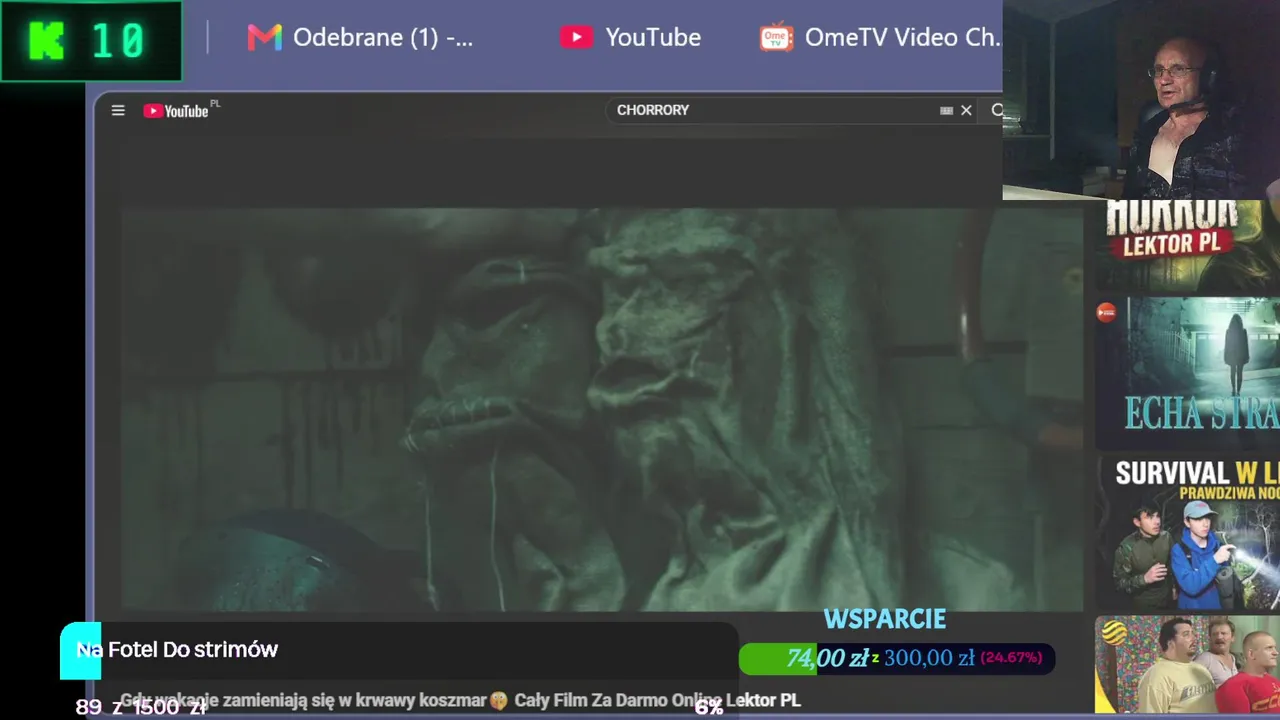Screen dimensions: 1280x720
Task: Click the horror movie video player
Action: [602, 409]
